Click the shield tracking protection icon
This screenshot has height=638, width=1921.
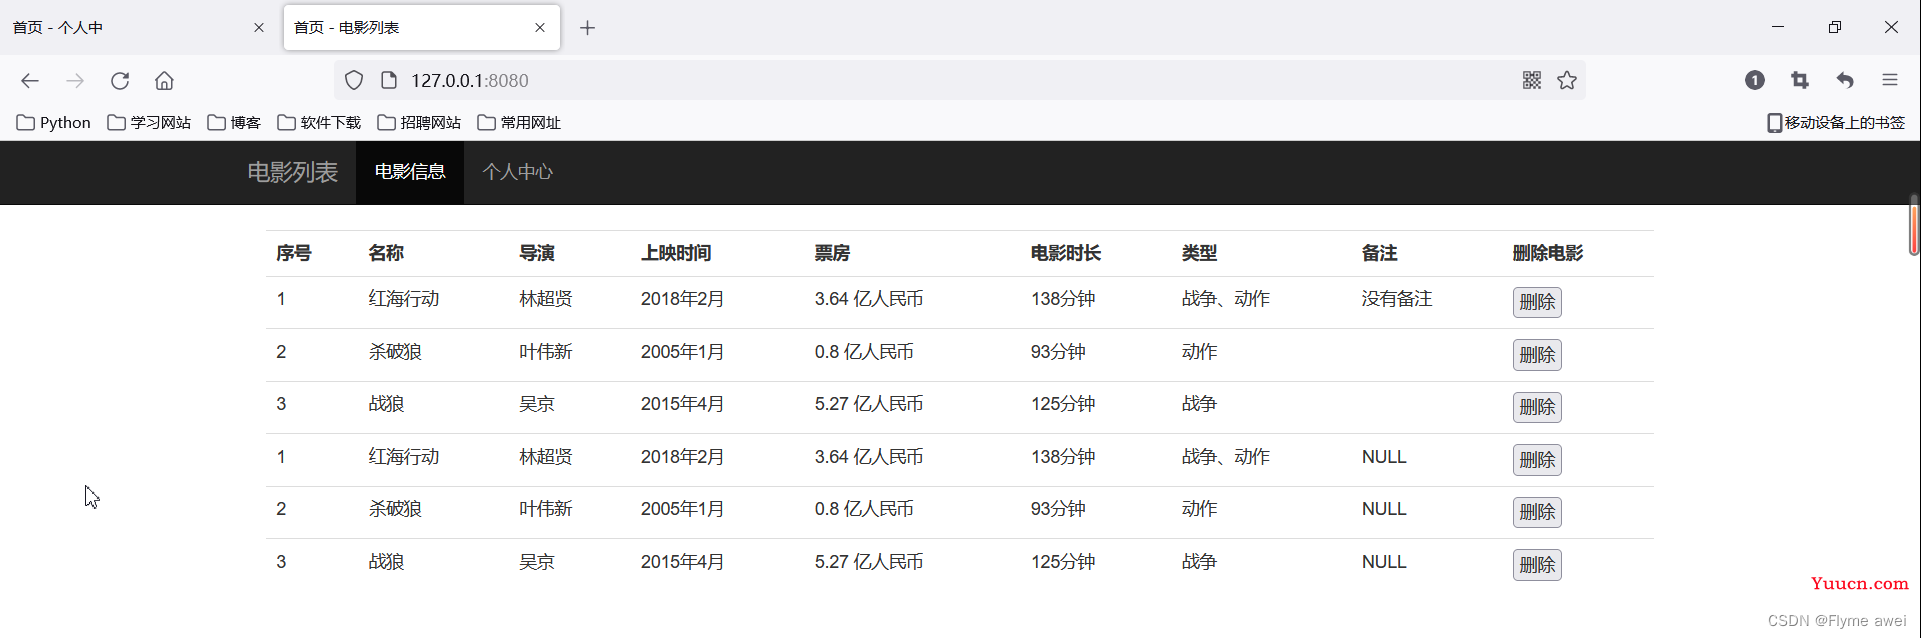pyautogui.click(x=354, y=81)
